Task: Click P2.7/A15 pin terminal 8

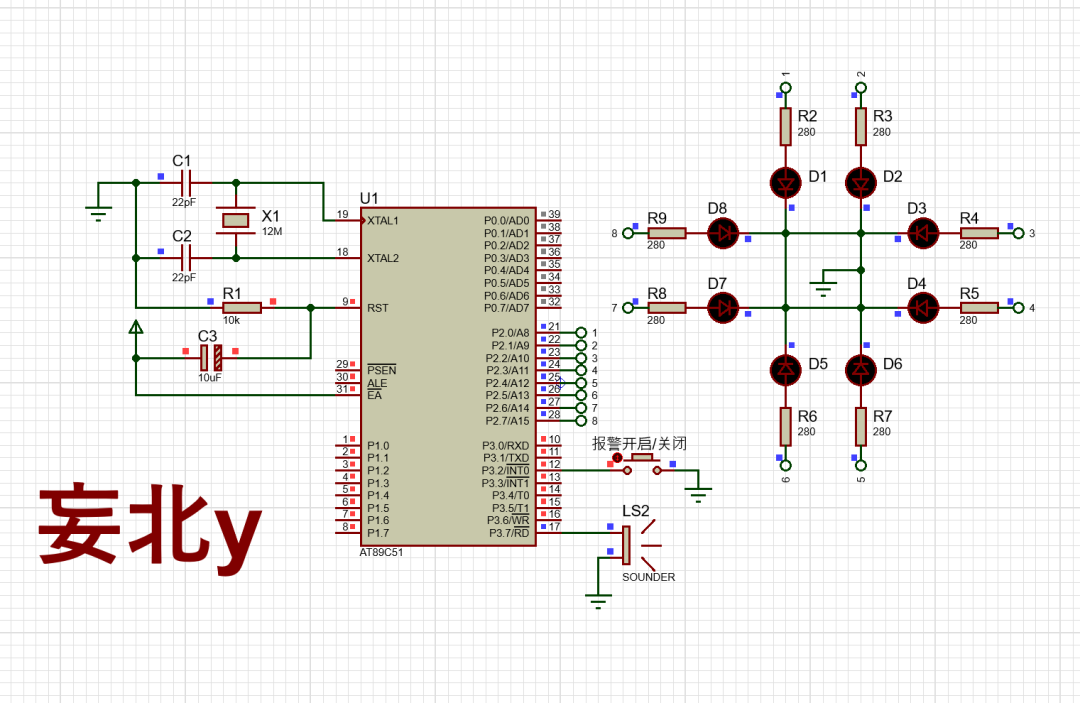Action: (581, 421)
